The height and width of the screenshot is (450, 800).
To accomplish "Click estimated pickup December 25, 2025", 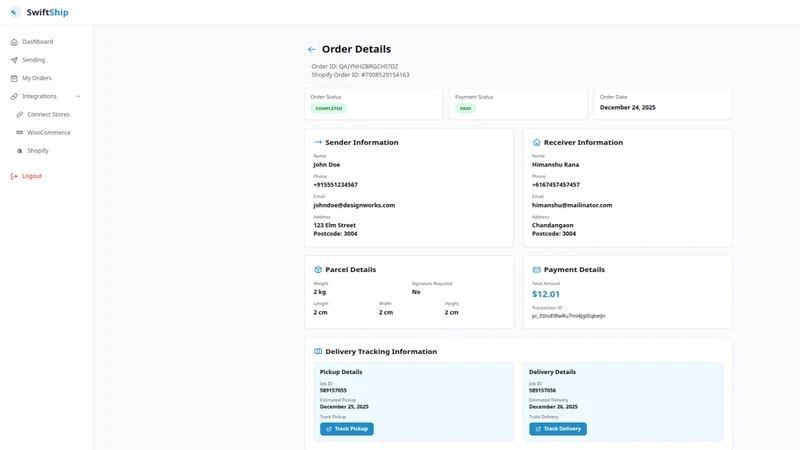I will pos(344,407).
